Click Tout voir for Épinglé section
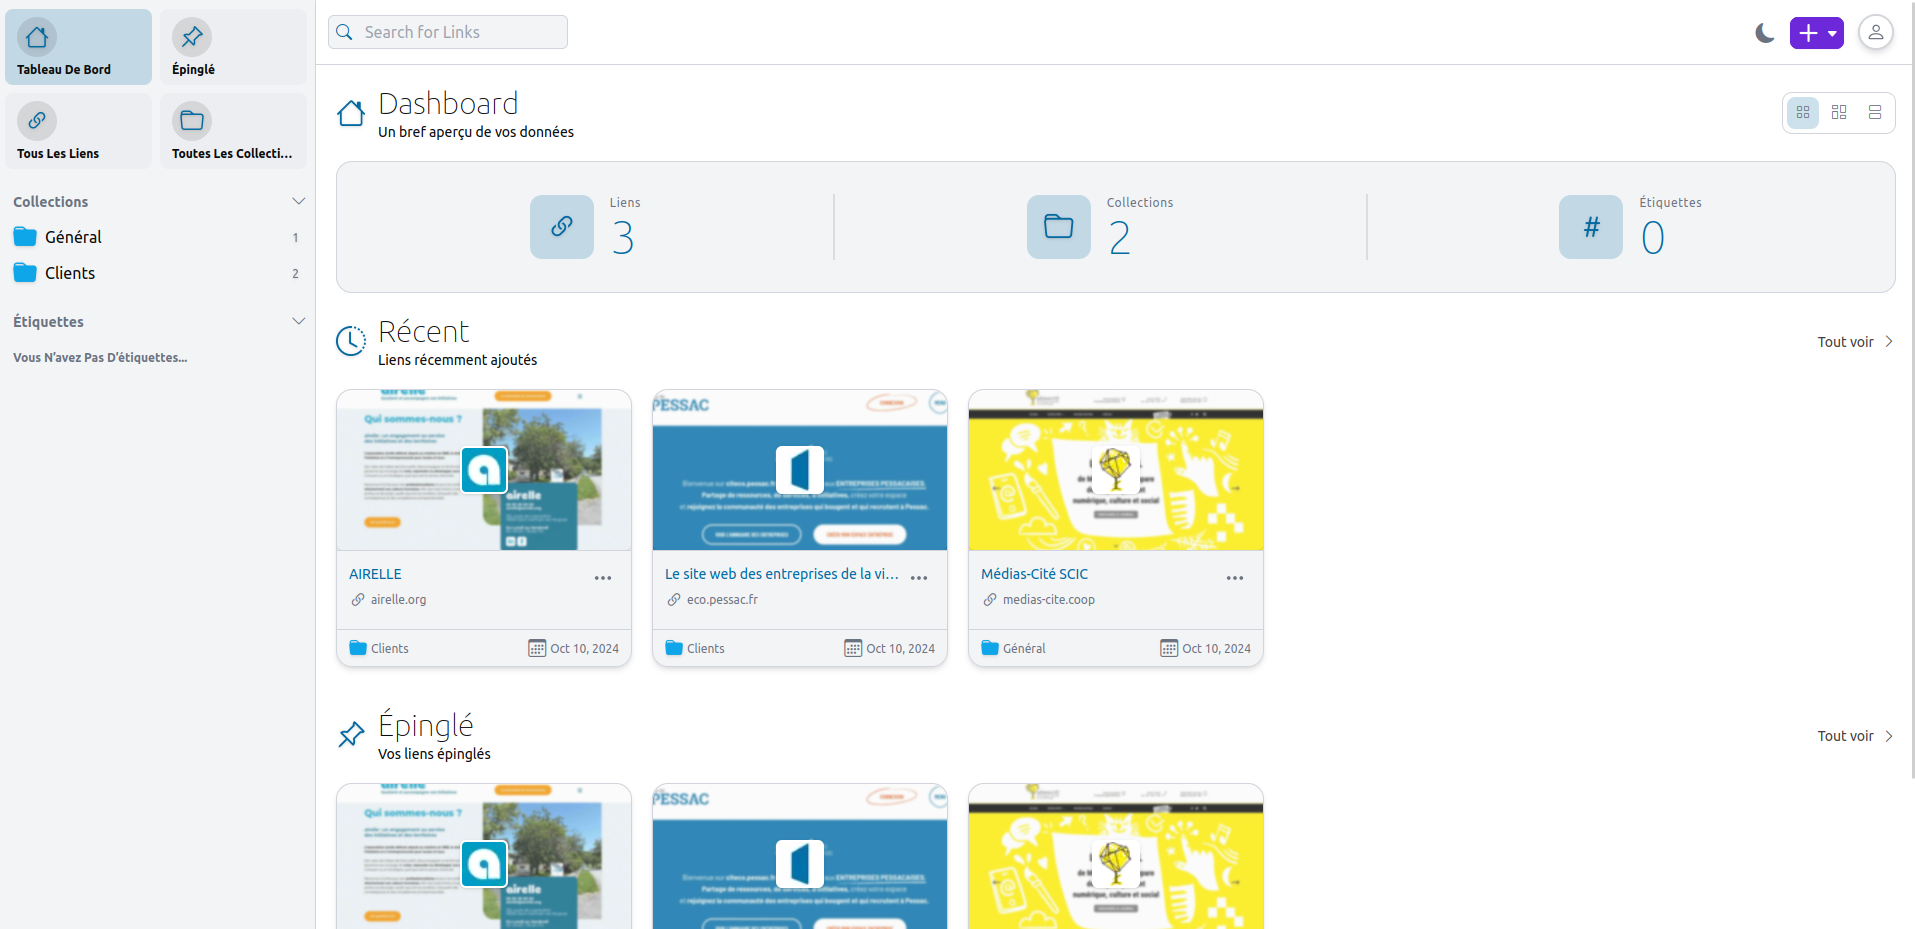 [x=1855, y=736]
